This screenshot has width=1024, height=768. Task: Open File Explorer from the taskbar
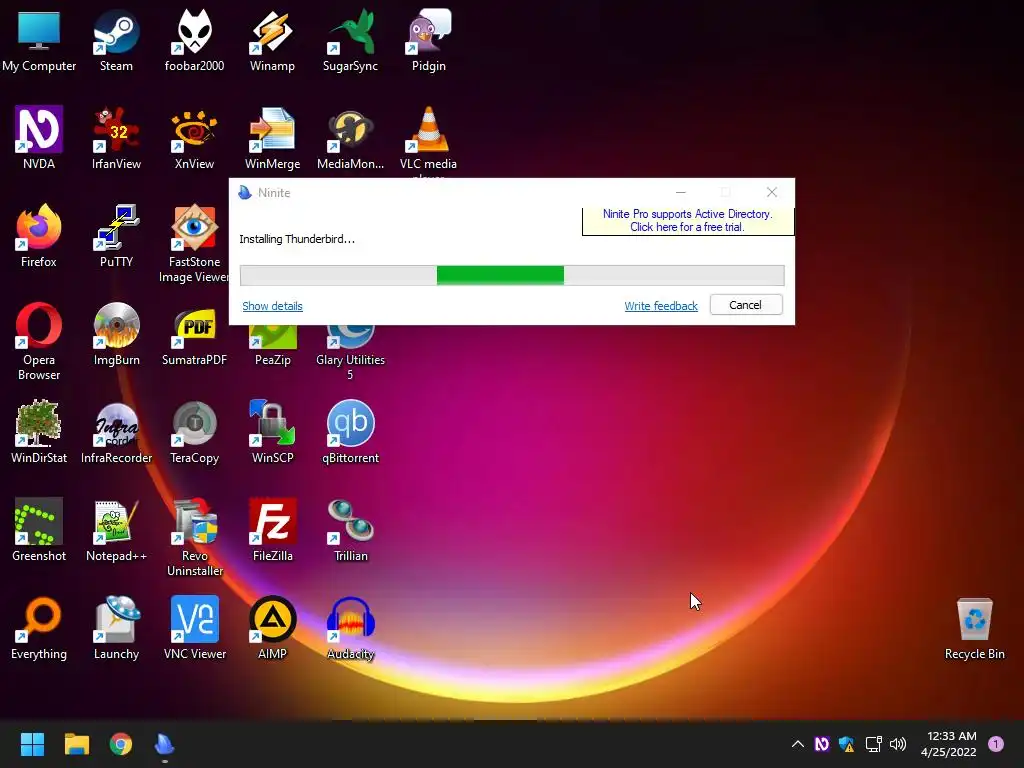coord(76,744)
